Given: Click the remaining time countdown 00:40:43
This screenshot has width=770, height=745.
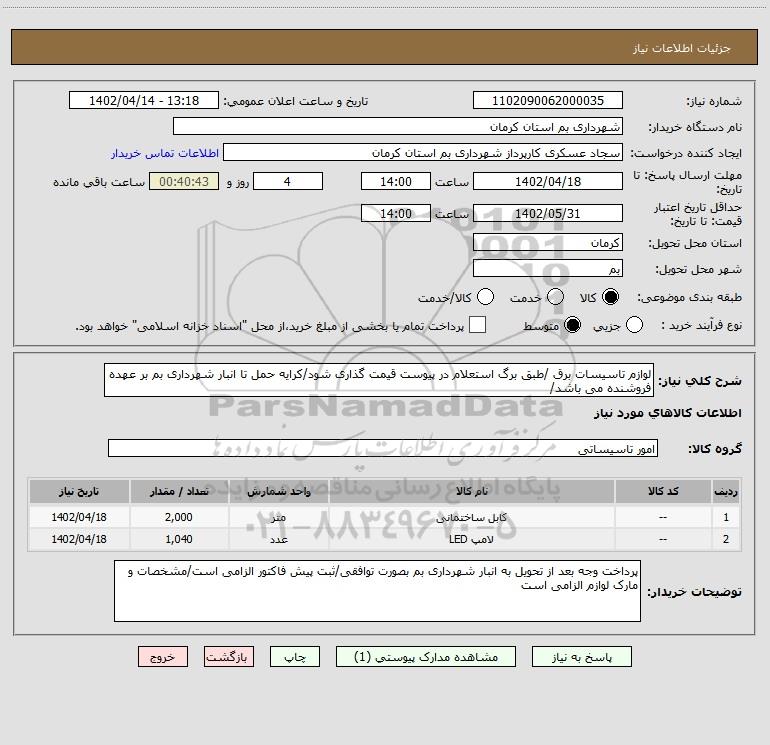Looking at the screenshot, I should pyautogui.click(x=184, y=181).
